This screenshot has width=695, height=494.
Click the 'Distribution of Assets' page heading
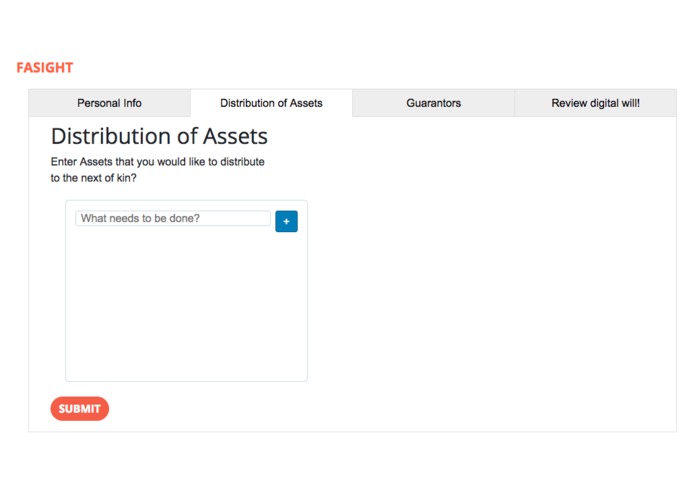[160, 136]
